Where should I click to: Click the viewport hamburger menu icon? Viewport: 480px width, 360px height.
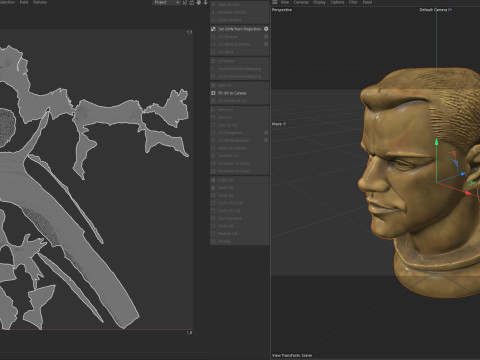tap(275, 2)
